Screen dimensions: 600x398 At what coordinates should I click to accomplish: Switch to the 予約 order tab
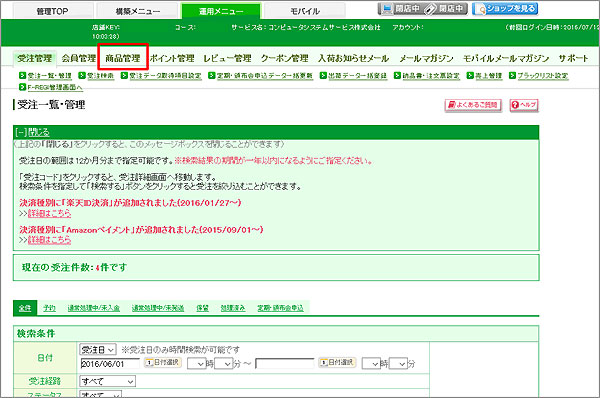click(x=49, y=308)
